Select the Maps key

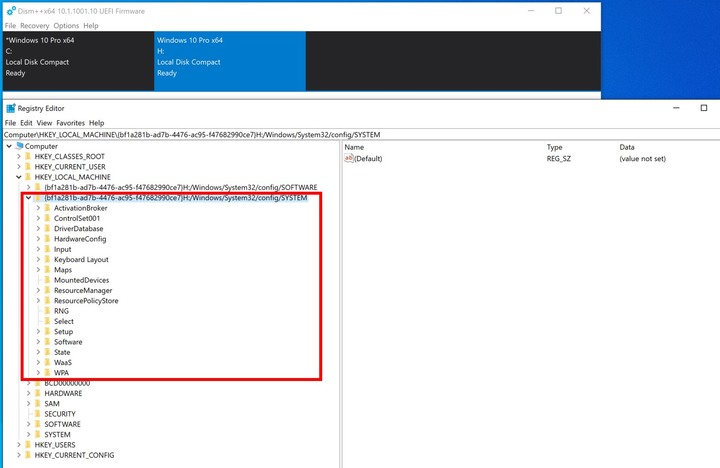pyautogui.click(x=63, y=270)
